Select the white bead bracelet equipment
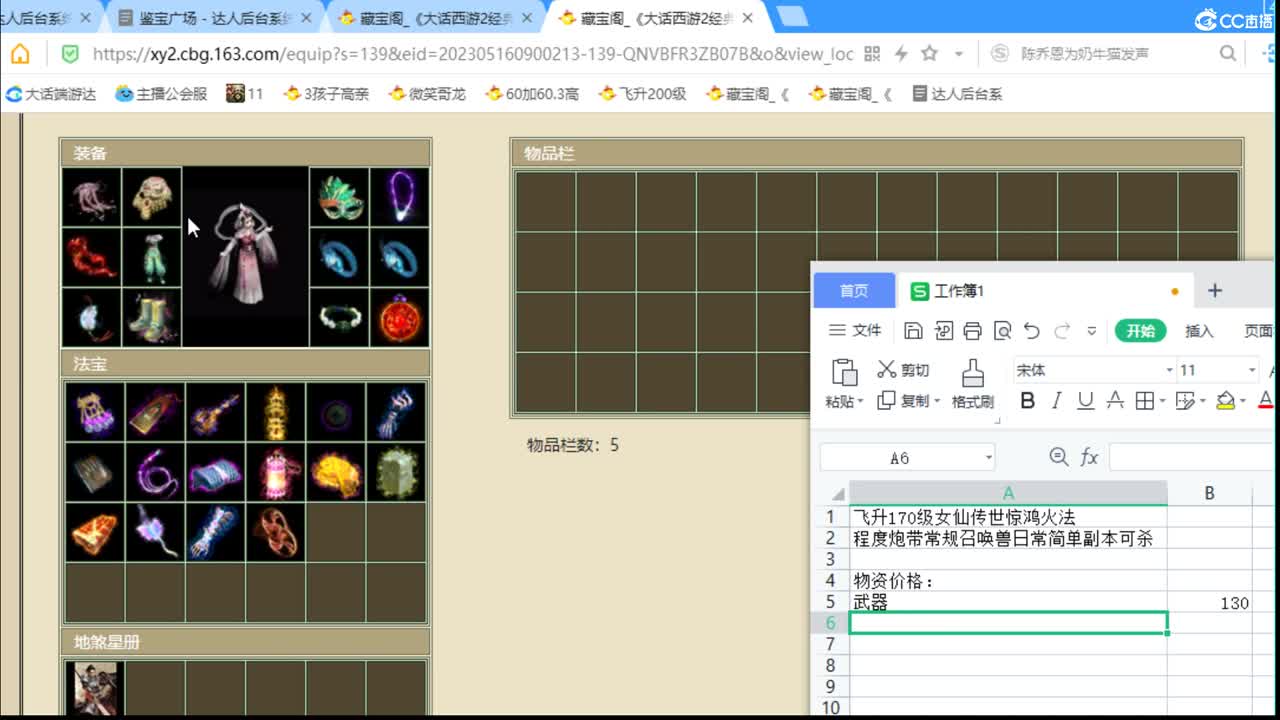The width and height of the screenshot is (1280, 720). pos(340,318)
